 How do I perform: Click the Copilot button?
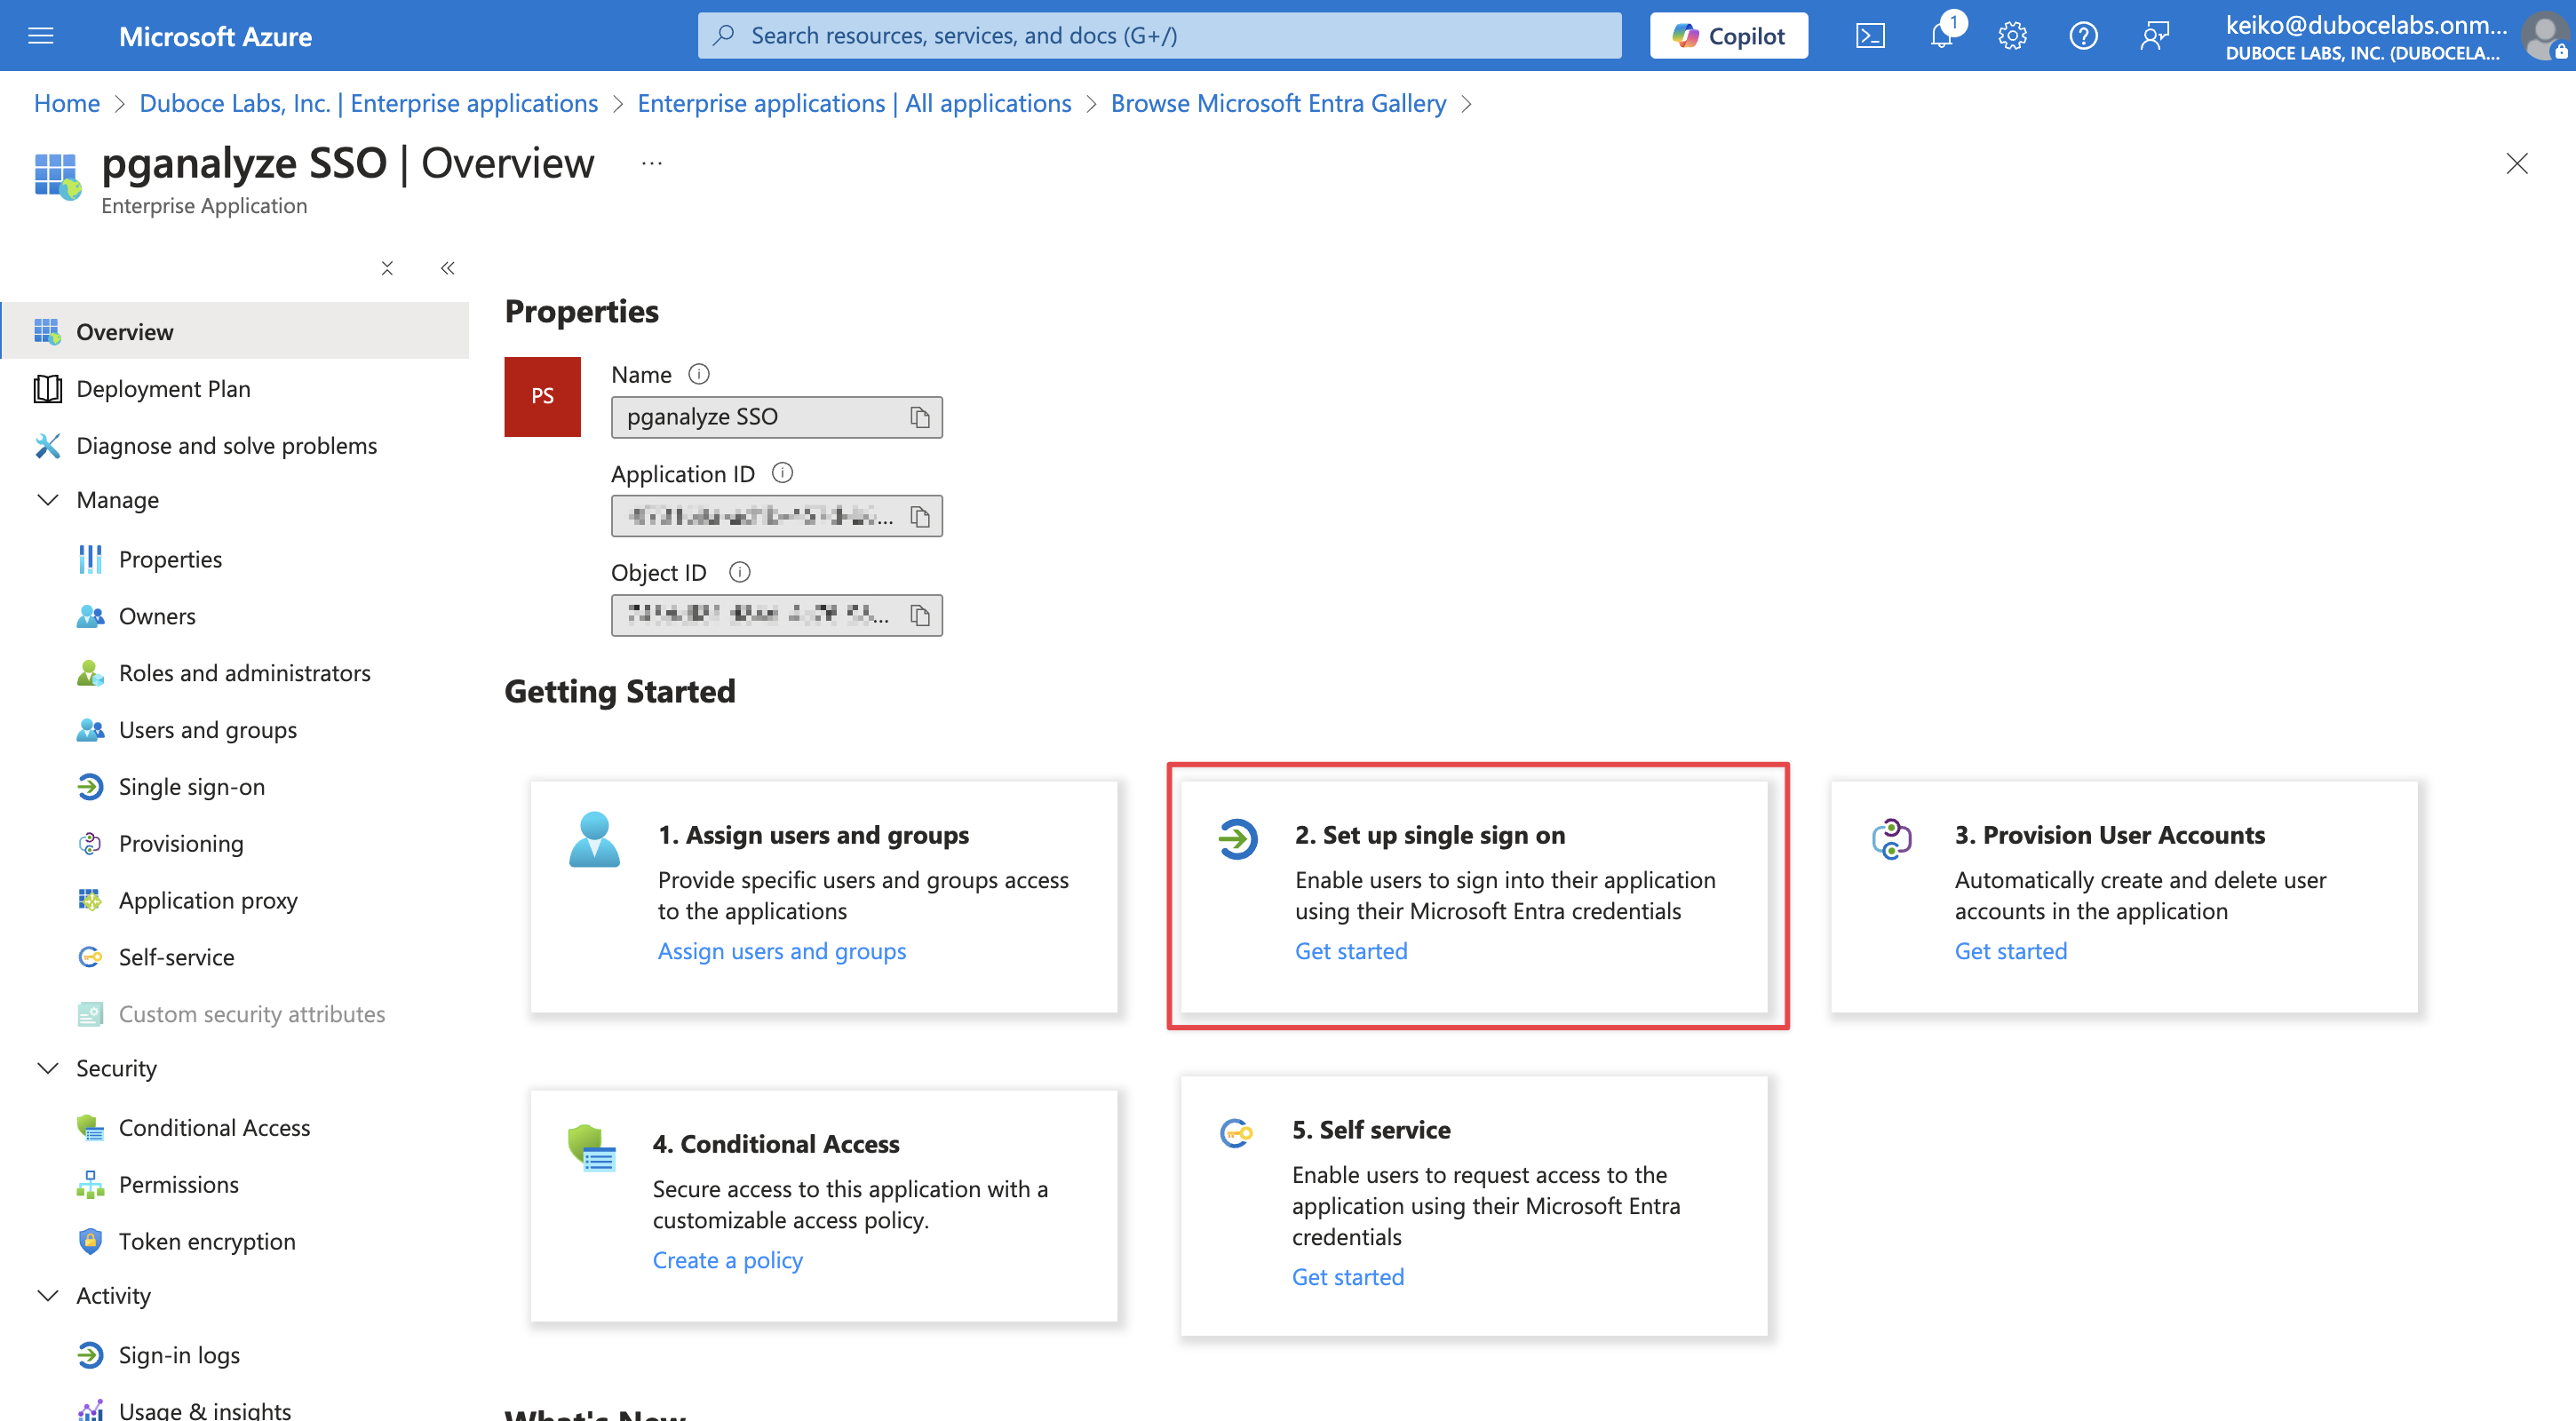pyautogui.click(x=1728, y=36)
